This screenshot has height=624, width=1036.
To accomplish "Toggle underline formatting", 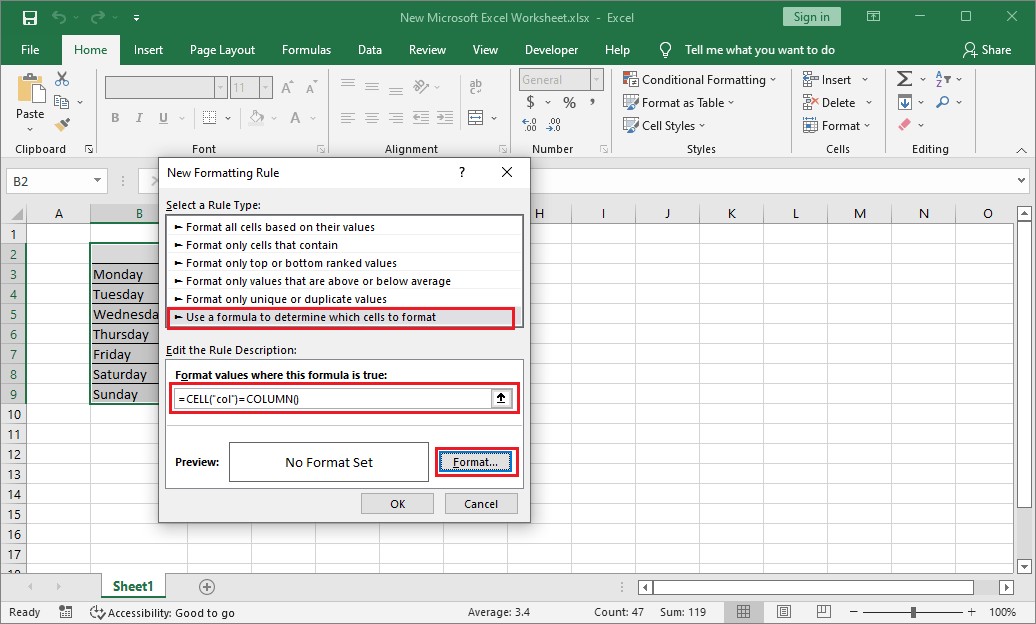I will [x=161, y=117].
